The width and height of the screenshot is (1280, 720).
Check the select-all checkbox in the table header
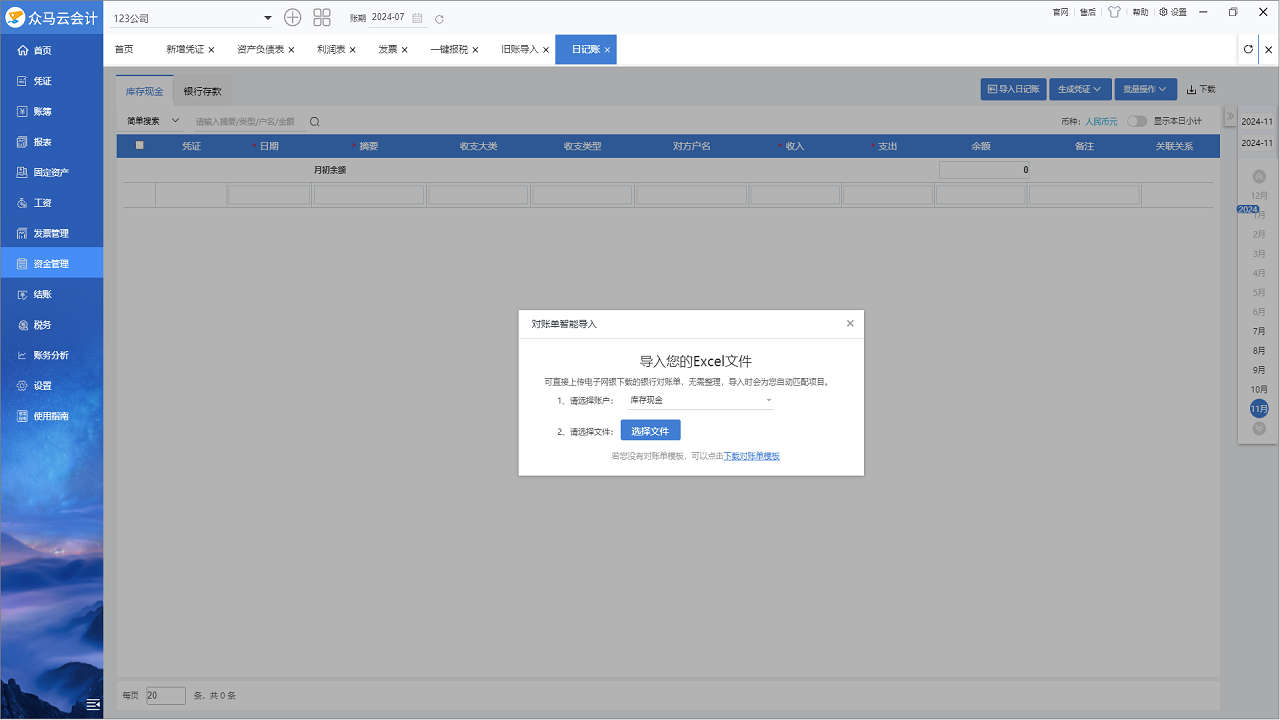[x=139, y=145]
